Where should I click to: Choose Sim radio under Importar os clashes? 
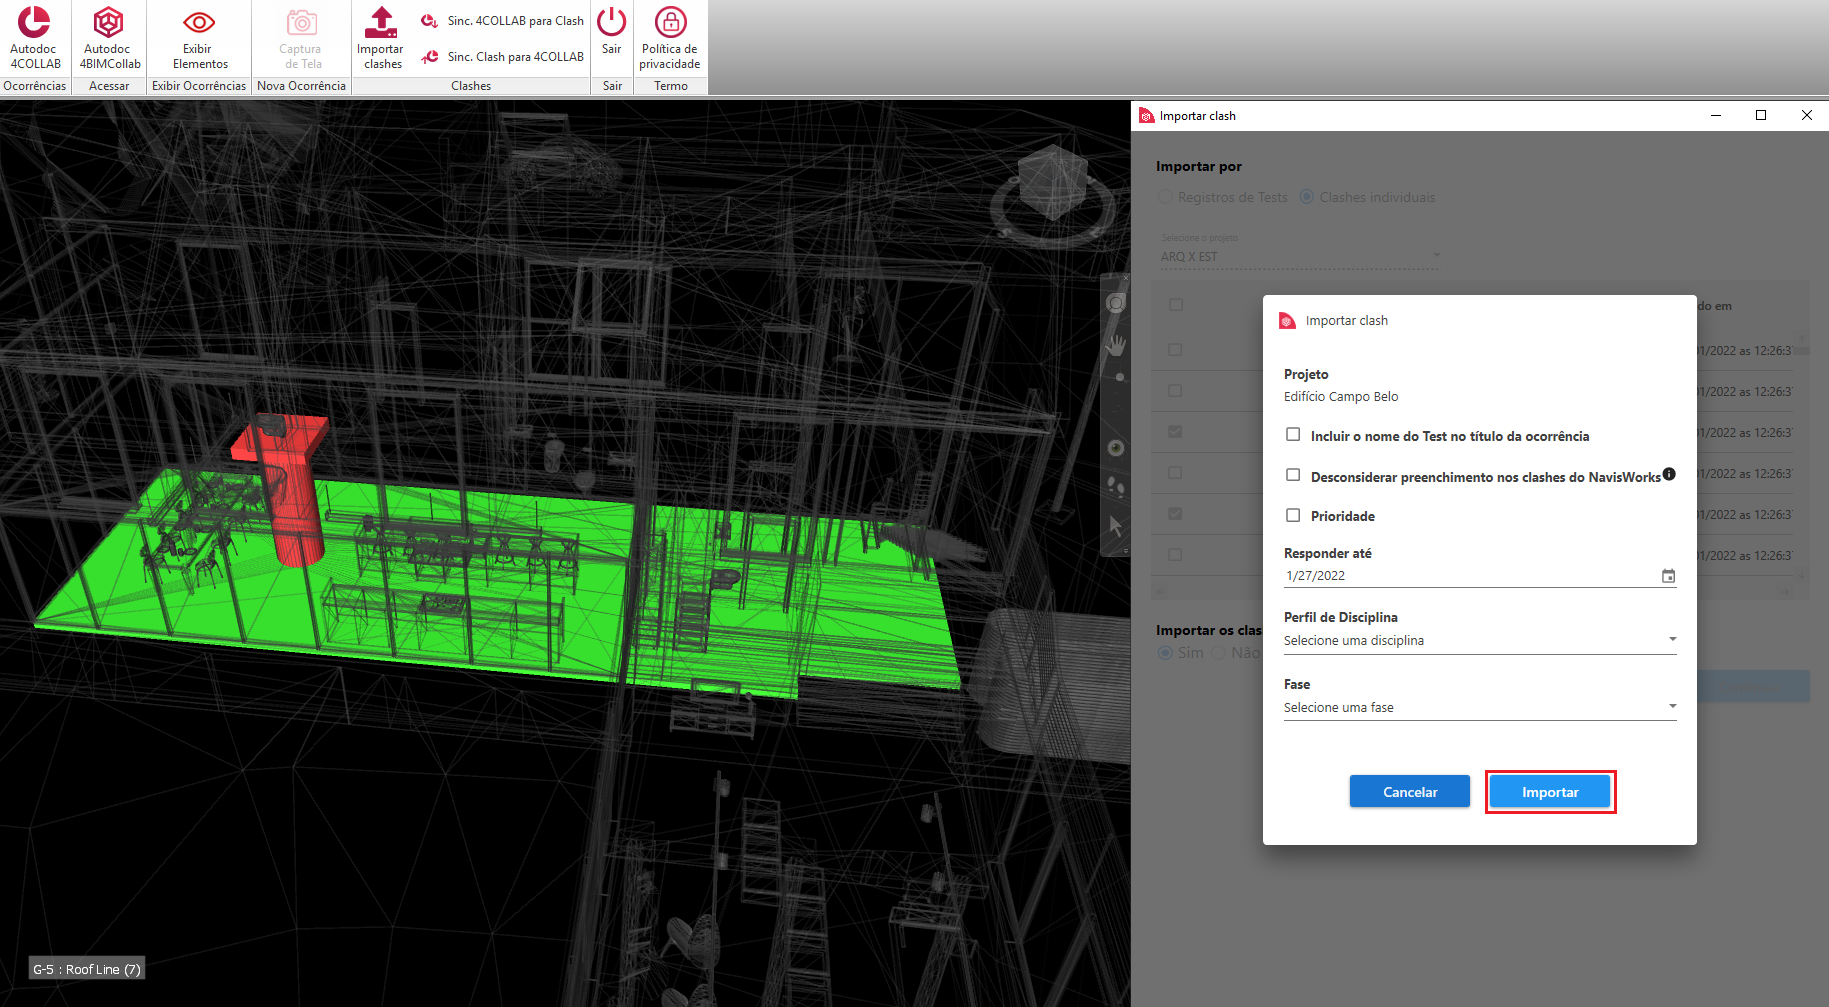(1165, 653)
